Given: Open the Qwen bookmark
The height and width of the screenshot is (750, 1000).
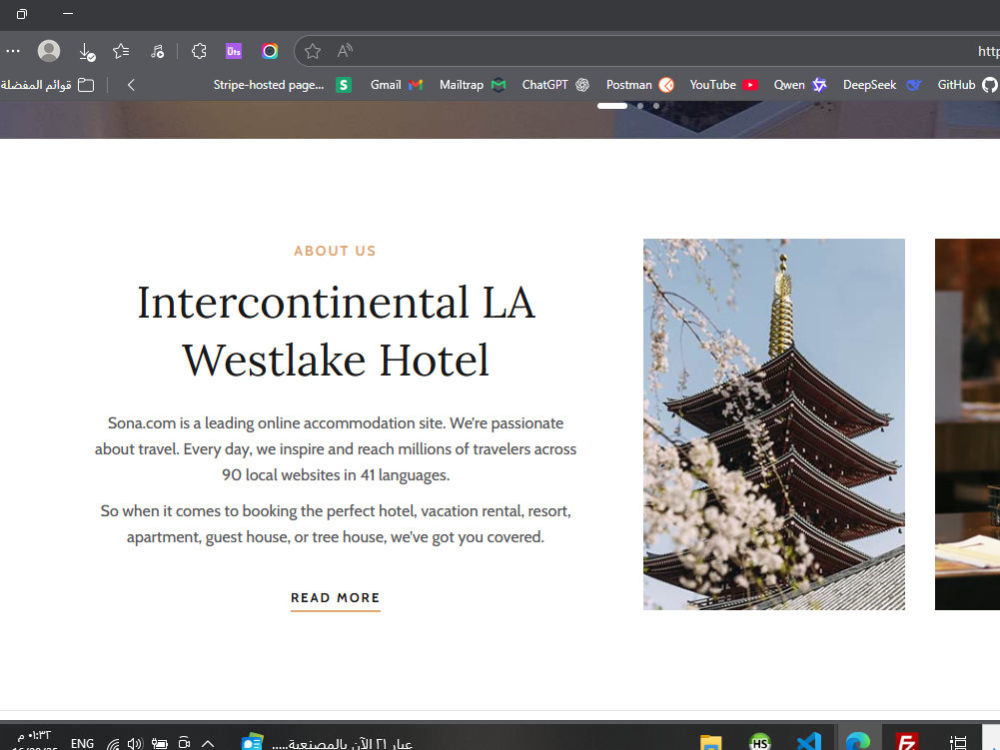Looking at the screenshot, I should click(800, 85).
